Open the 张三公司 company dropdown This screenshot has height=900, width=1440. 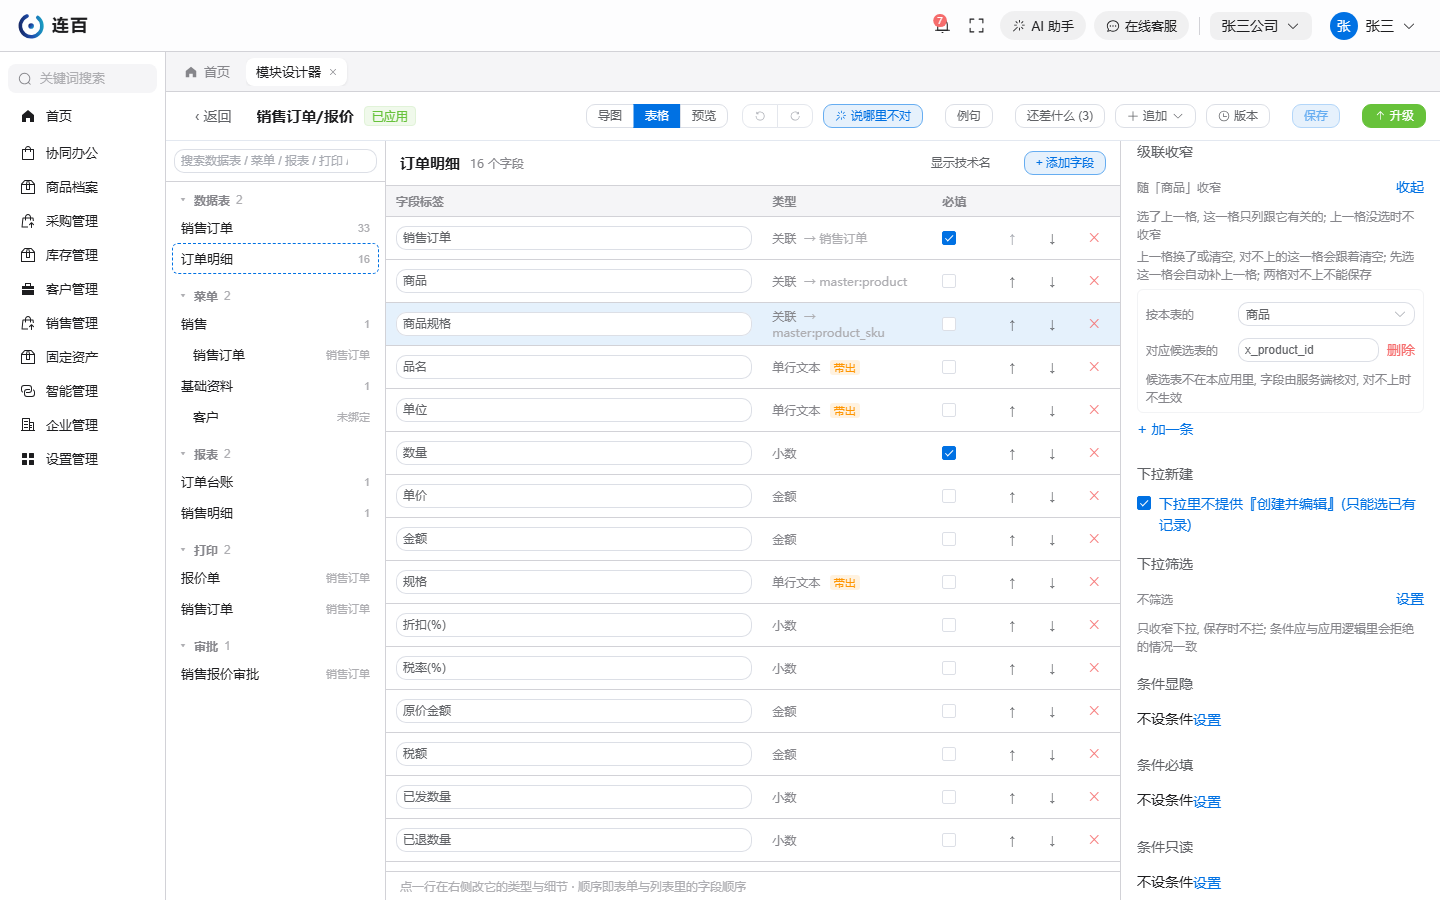[1260, 26]
